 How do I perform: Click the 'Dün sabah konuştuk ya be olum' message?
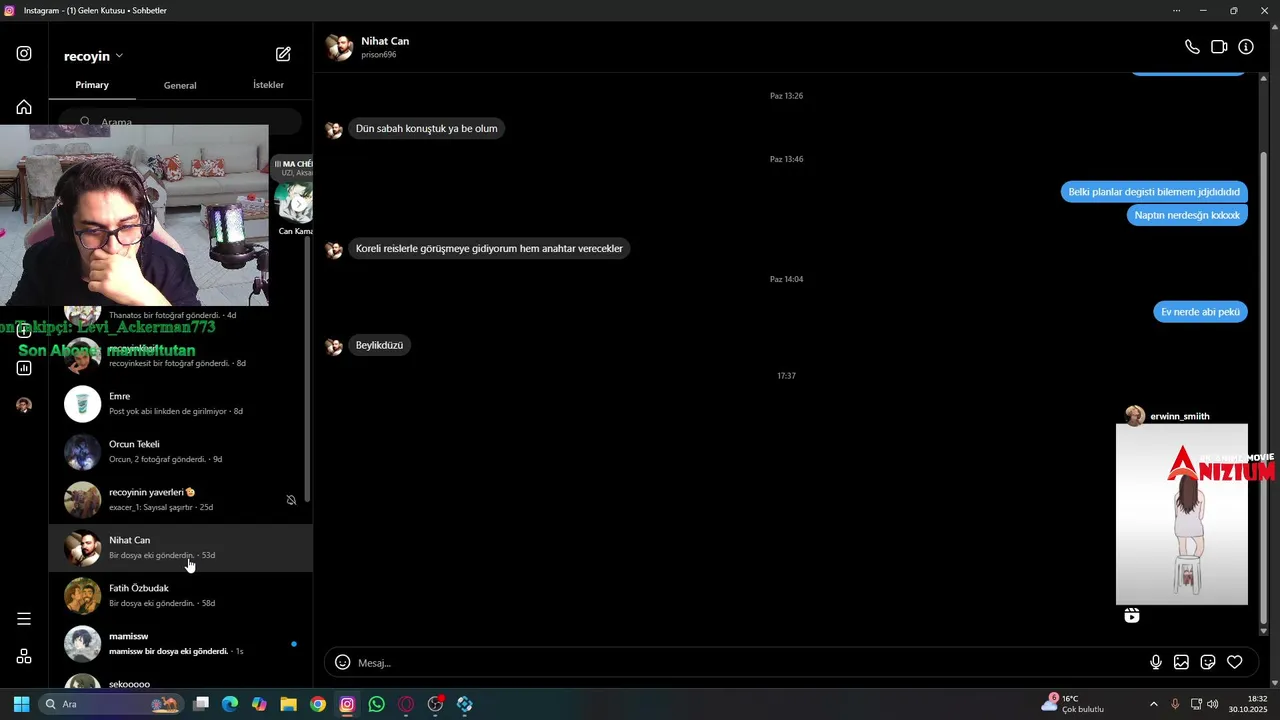426,128
